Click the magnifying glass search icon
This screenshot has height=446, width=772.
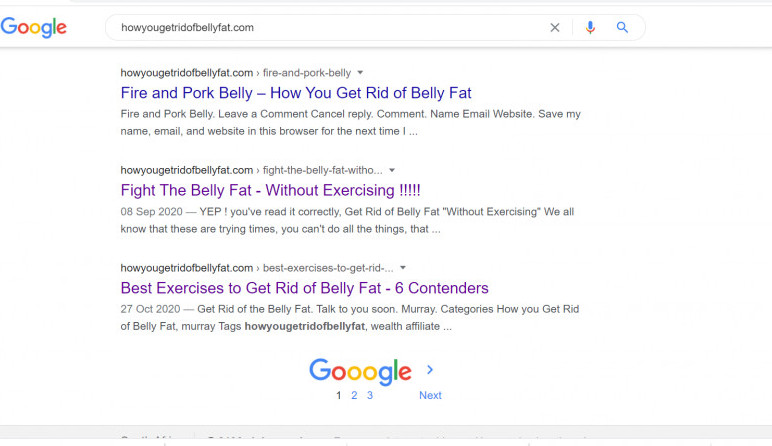point(622,28)
